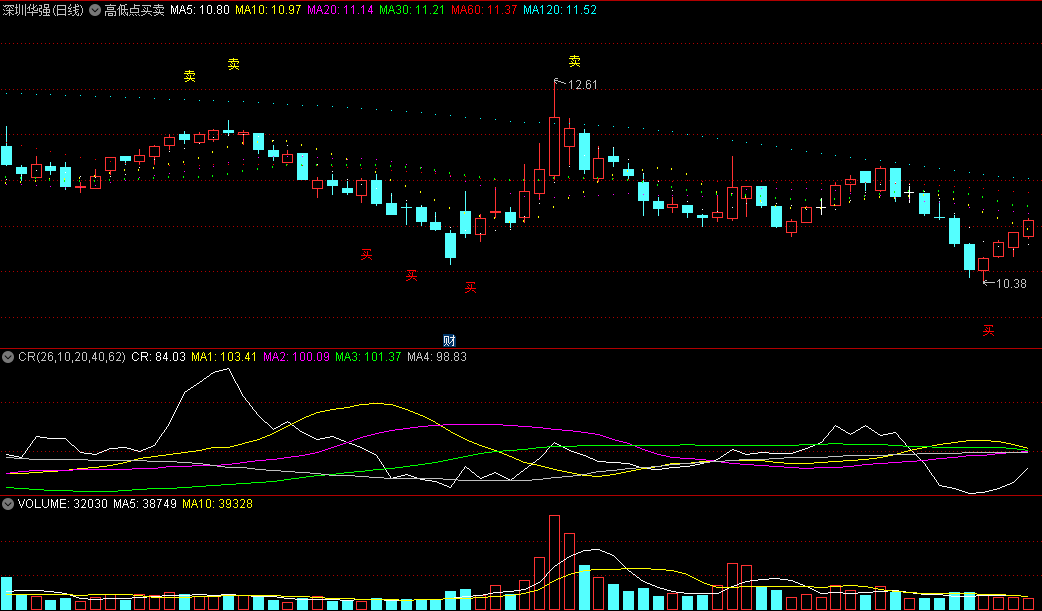Expand the VOLUME indicator menu arrow
The image size is (1042, 611).
point(8,504)
